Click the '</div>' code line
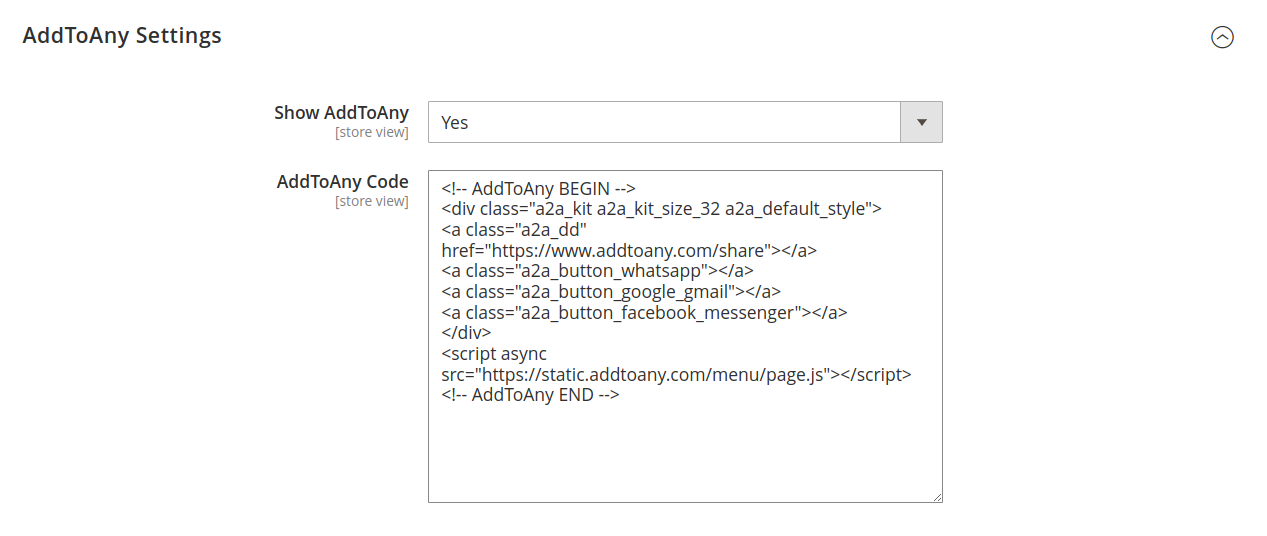This screenshot has height=536, width=1267. click(x=466, y=333)
